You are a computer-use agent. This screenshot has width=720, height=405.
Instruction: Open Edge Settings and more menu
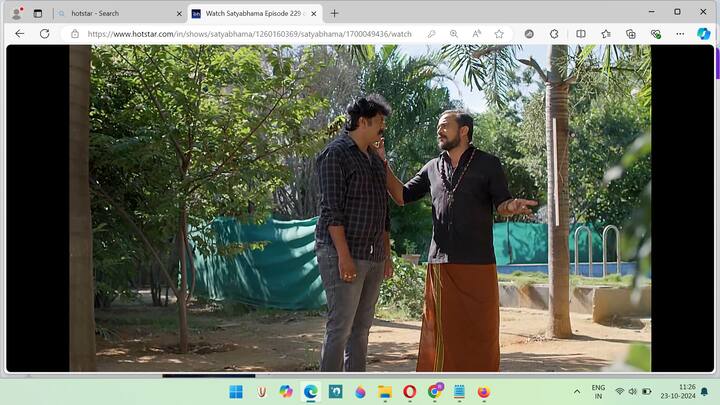(681, 33)
